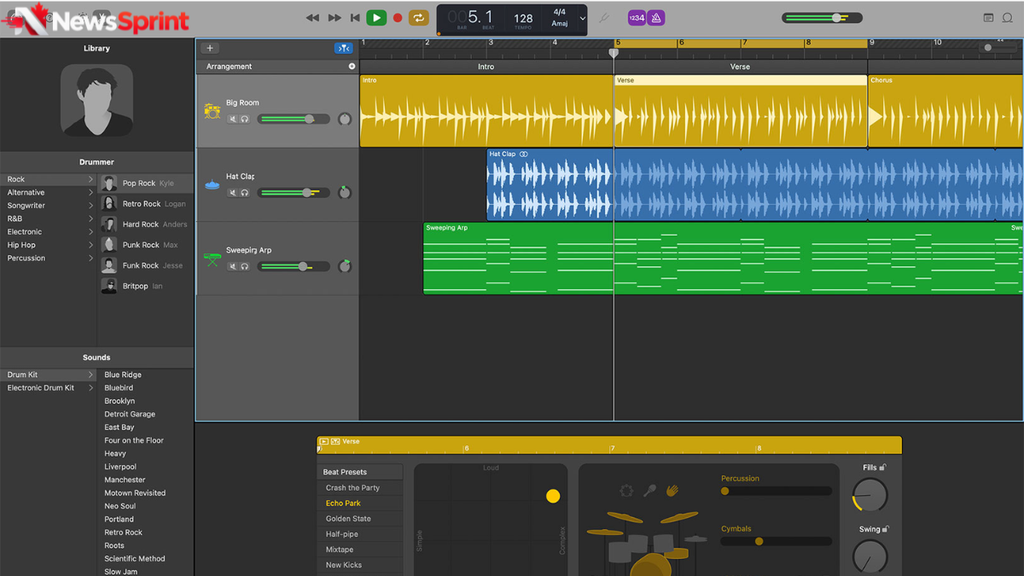Image resolution: width=1024 pixels, height=576 pixels.
Task: Toggle the Metronome button
Action: click(x=656, y=18)
